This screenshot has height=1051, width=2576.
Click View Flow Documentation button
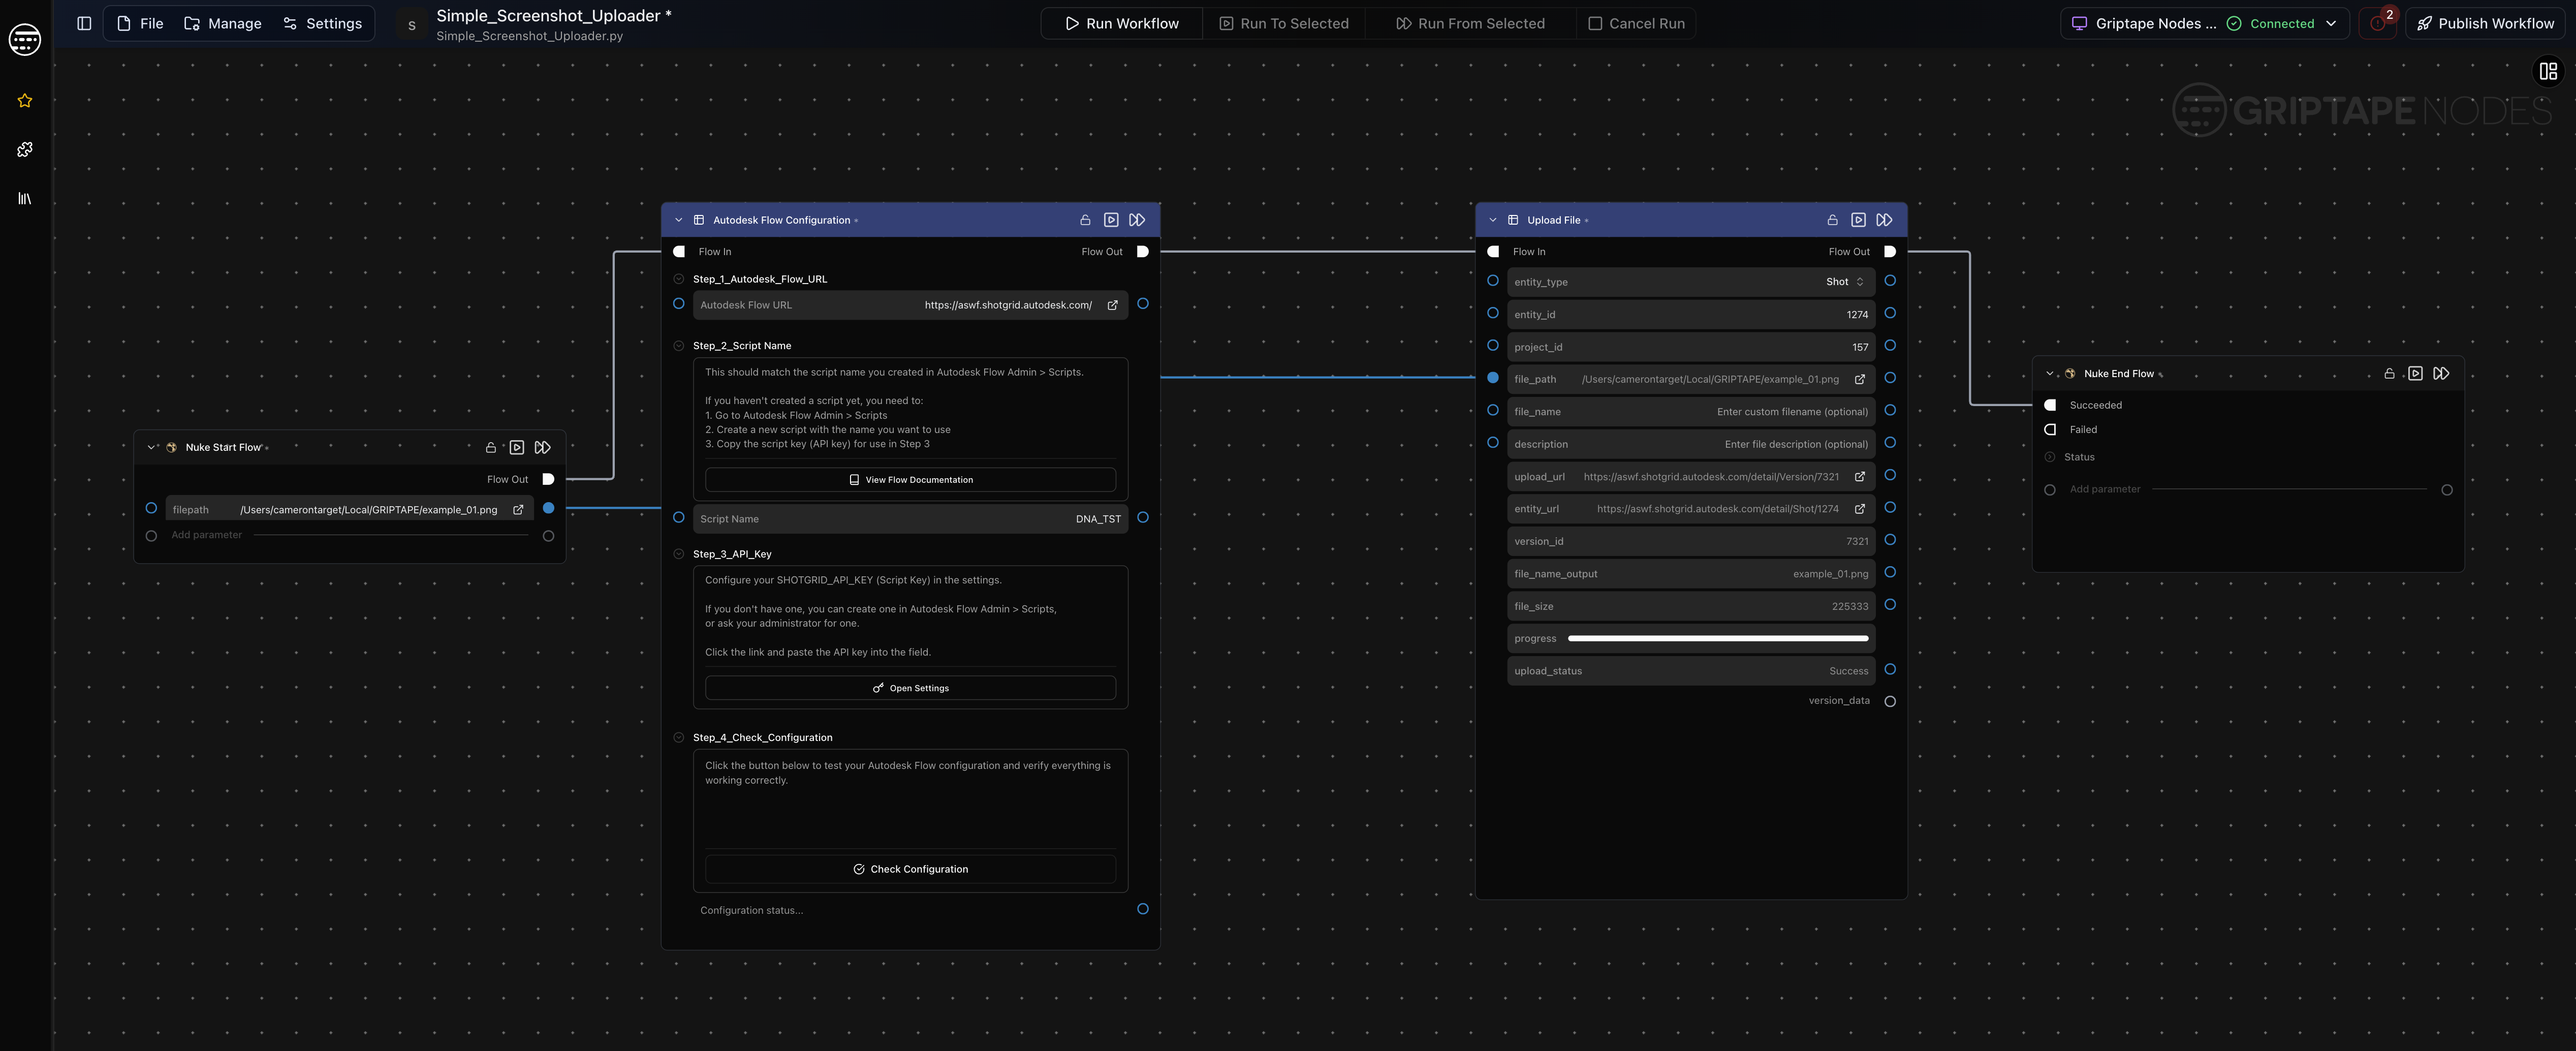(910, 480)
